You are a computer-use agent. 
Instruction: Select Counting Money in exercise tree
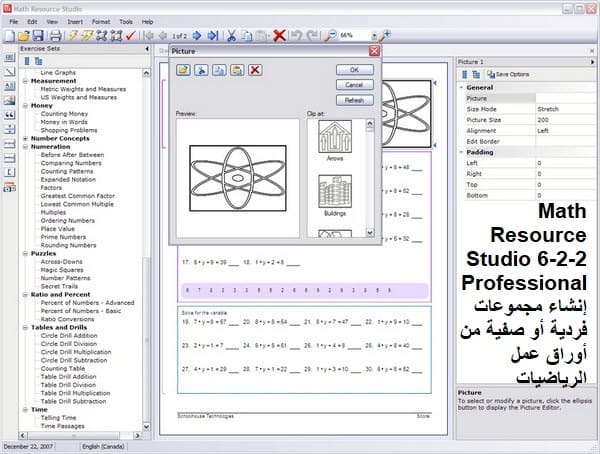point(64,114)
